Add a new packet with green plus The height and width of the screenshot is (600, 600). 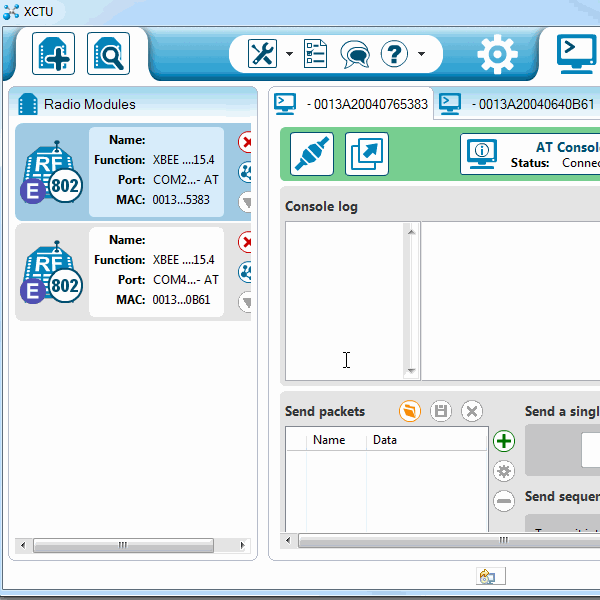[x=504, y=441]
